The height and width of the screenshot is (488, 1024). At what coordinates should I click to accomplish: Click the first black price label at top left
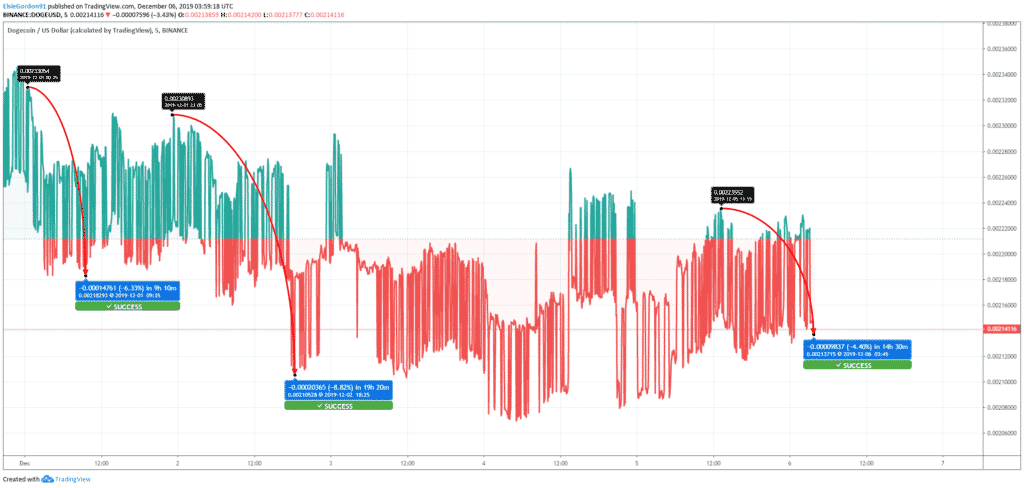click(39, 73)
